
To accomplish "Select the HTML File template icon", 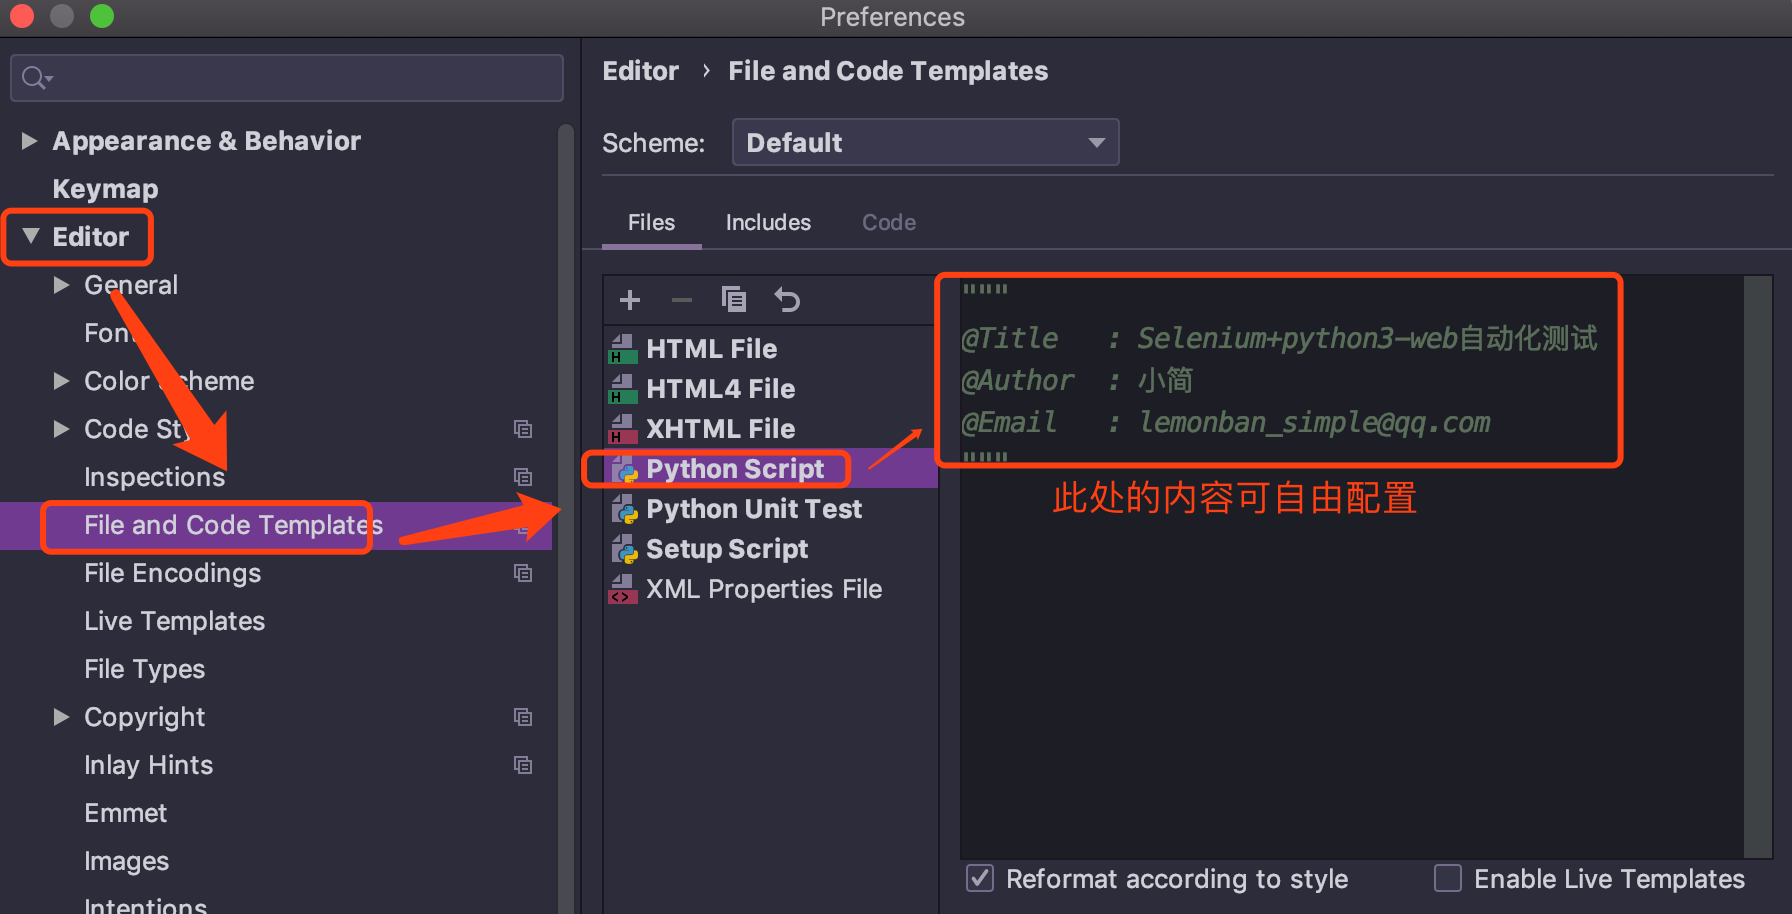I will point(623,349).
